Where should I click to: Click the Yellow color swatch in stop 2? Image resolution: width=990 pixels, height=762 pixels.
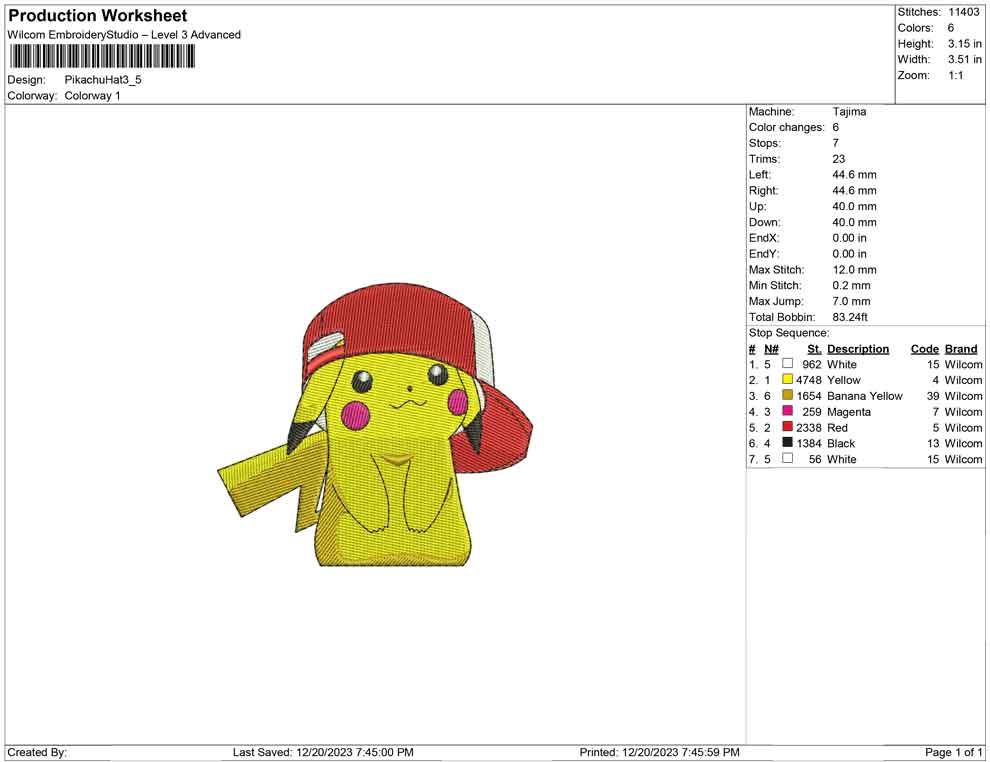(787, 379)
